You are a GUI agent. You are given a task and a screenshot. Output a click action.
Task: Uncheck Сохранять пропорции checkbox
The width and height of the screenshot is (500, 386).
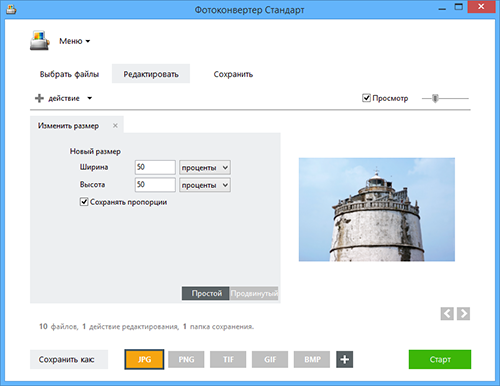tap(84, 202)
